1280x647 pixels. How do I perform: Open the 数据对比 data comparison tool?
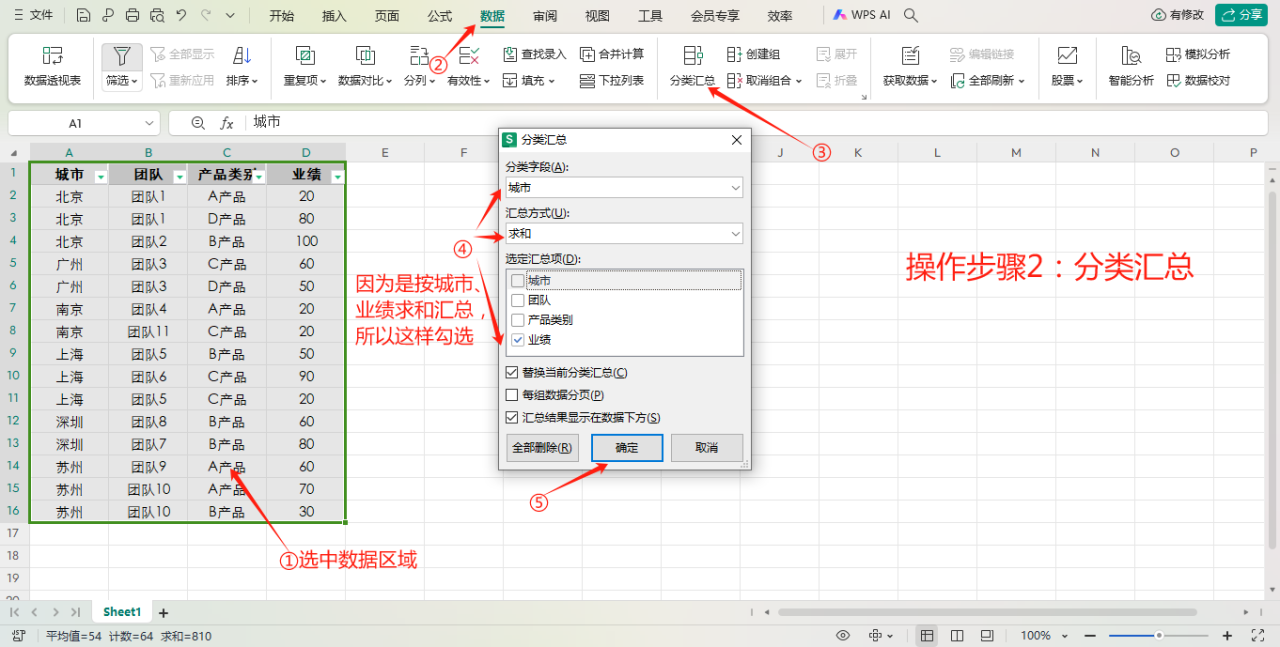click(366, 66)
